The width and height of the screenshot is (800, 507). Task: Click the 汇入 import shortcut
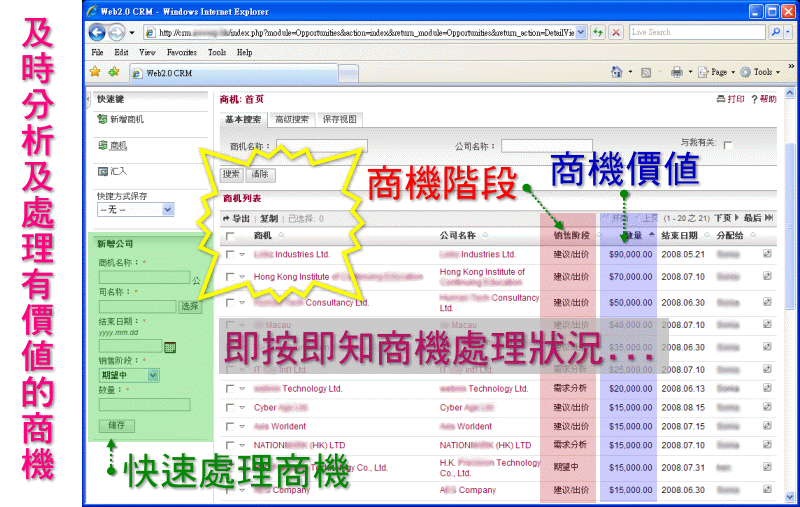[112, 171]
